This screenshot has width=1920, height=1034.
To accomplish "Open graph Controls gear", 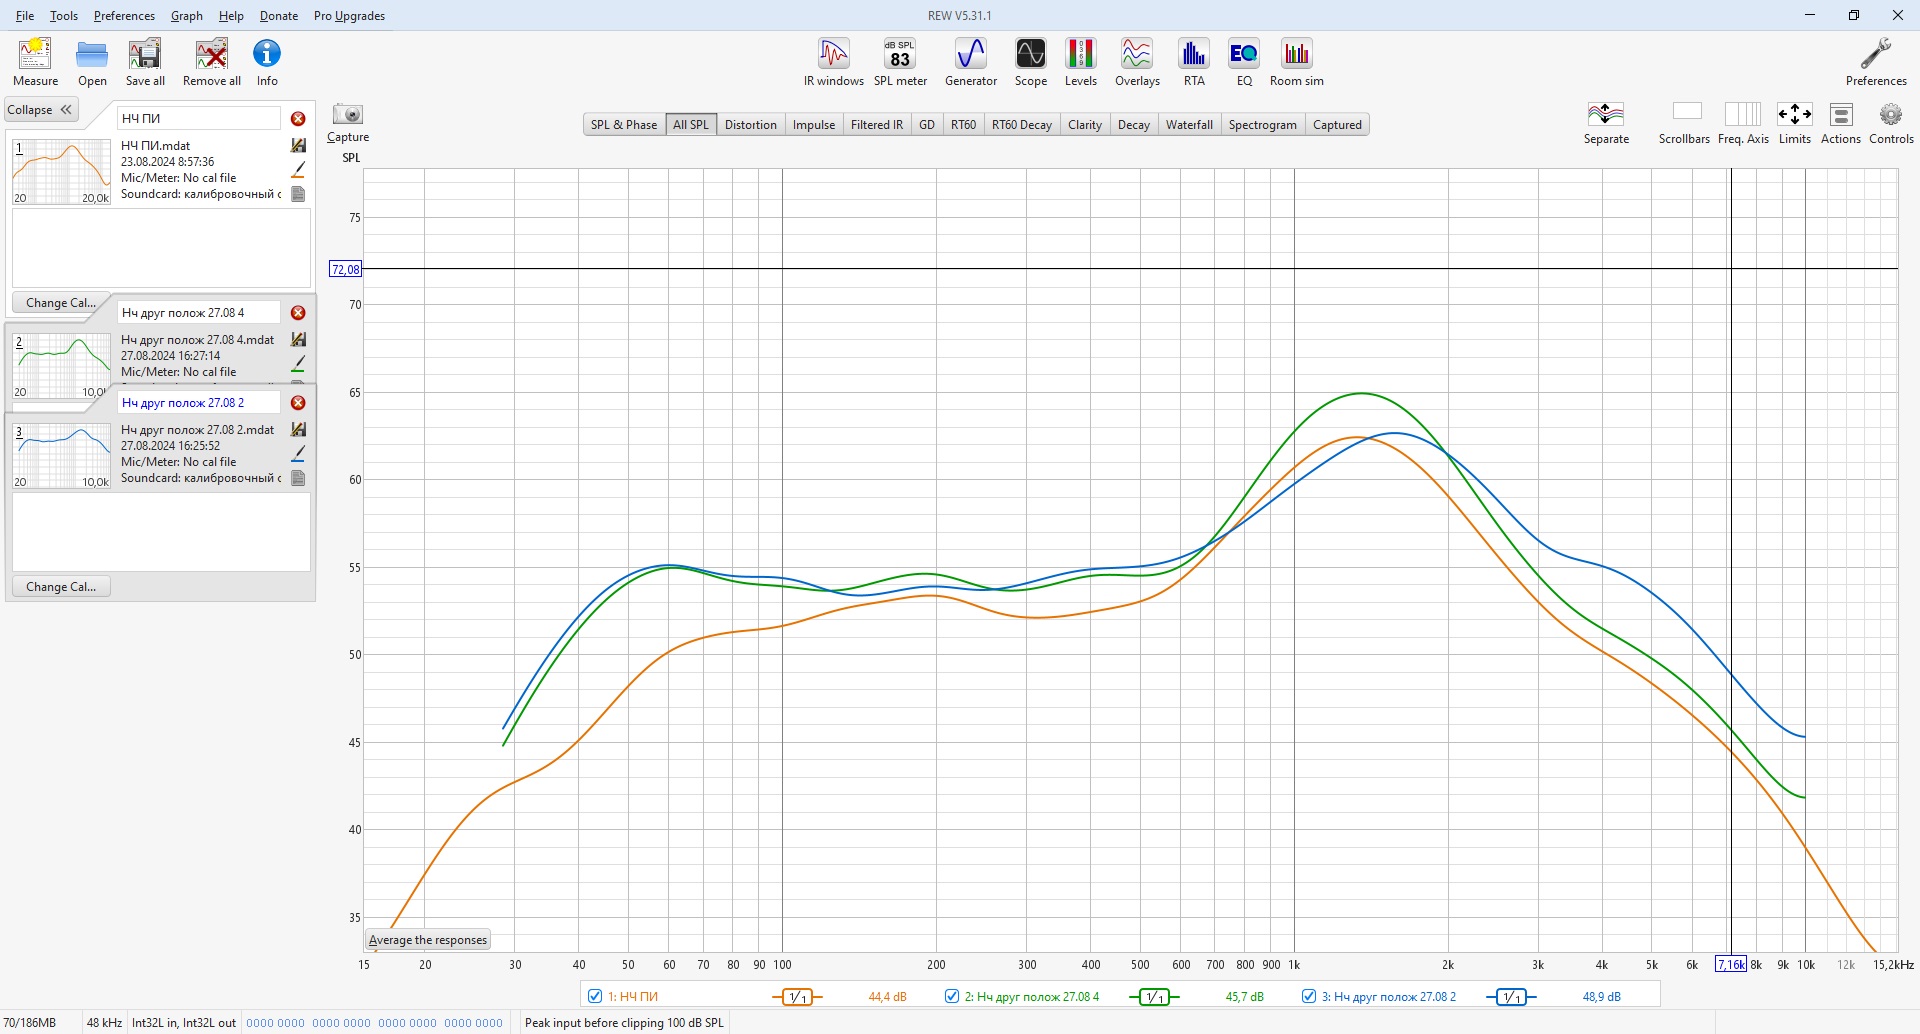I will [1891, 123].
